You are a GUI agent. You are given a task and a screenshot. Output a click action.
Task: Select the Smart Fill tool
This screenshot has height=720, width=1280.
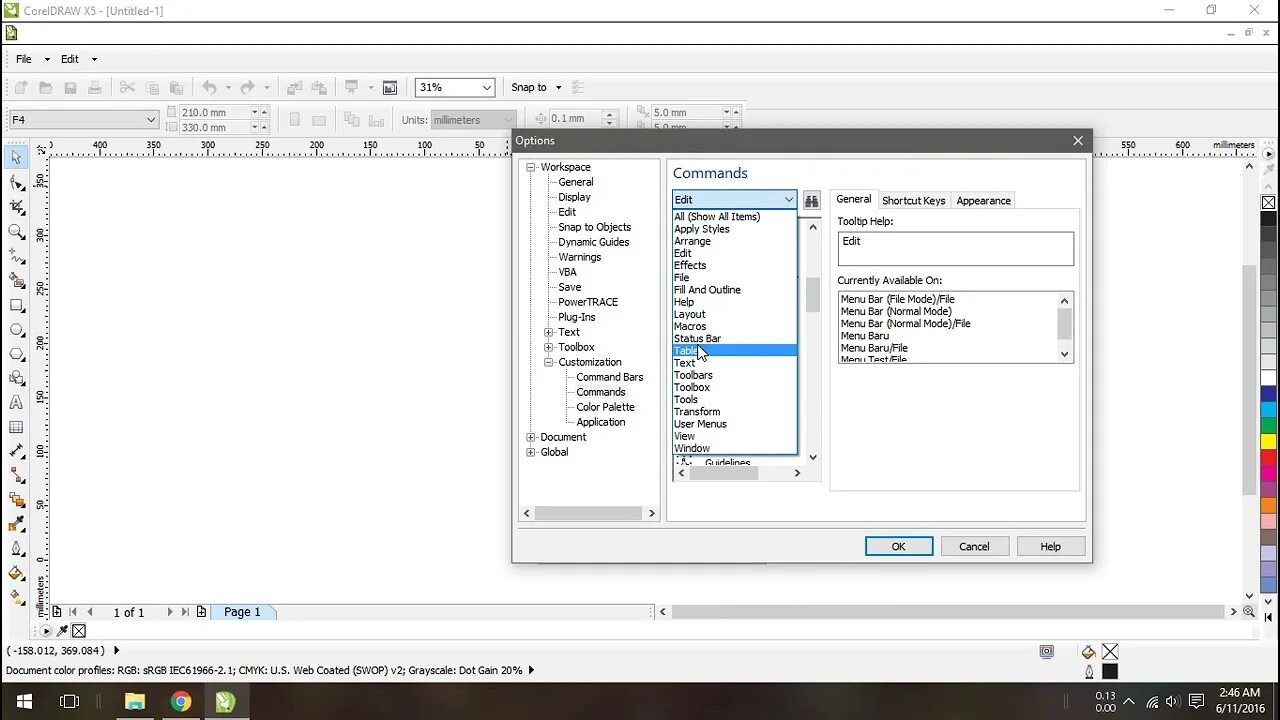(x=16, y=281)
